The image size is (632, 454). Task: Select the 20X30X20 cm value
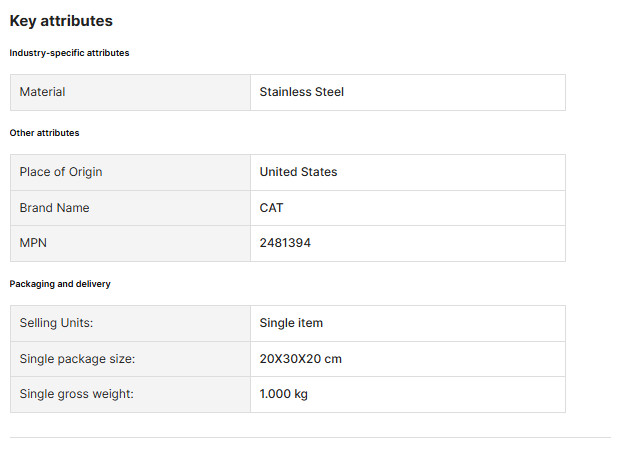pos(301,359)
